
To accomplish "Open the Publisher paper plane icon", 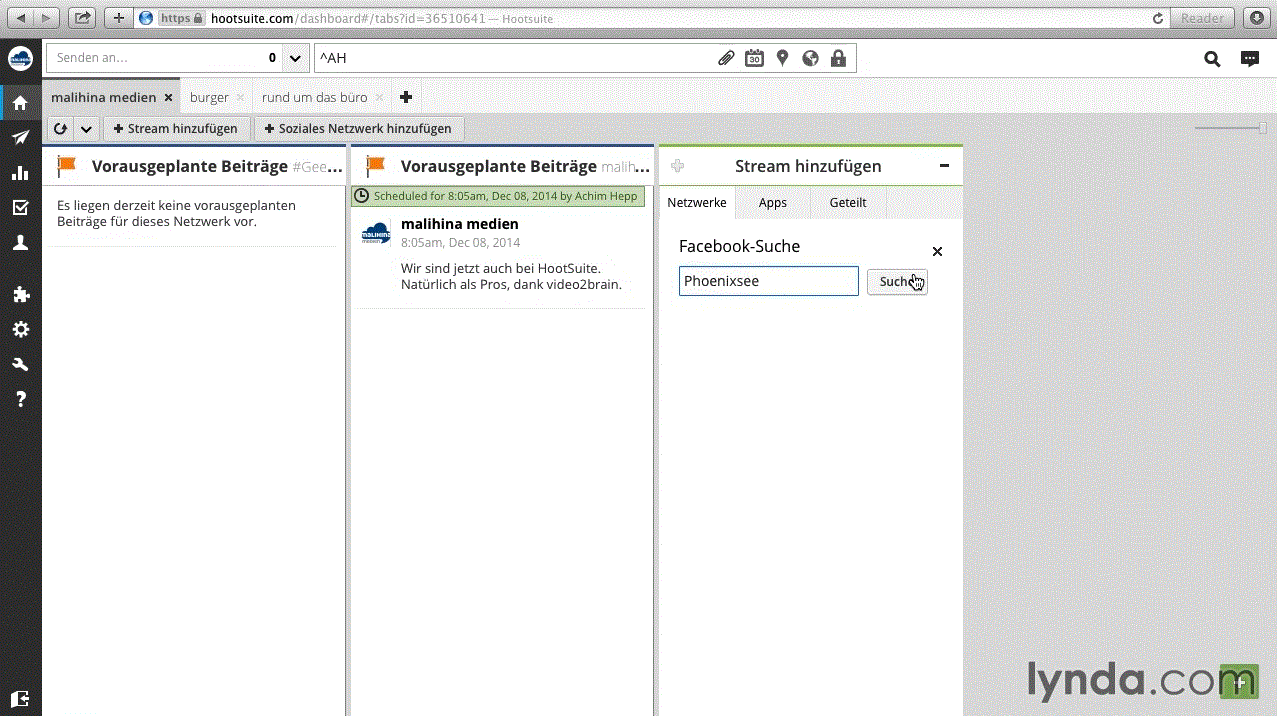I will tap(20, 138).
